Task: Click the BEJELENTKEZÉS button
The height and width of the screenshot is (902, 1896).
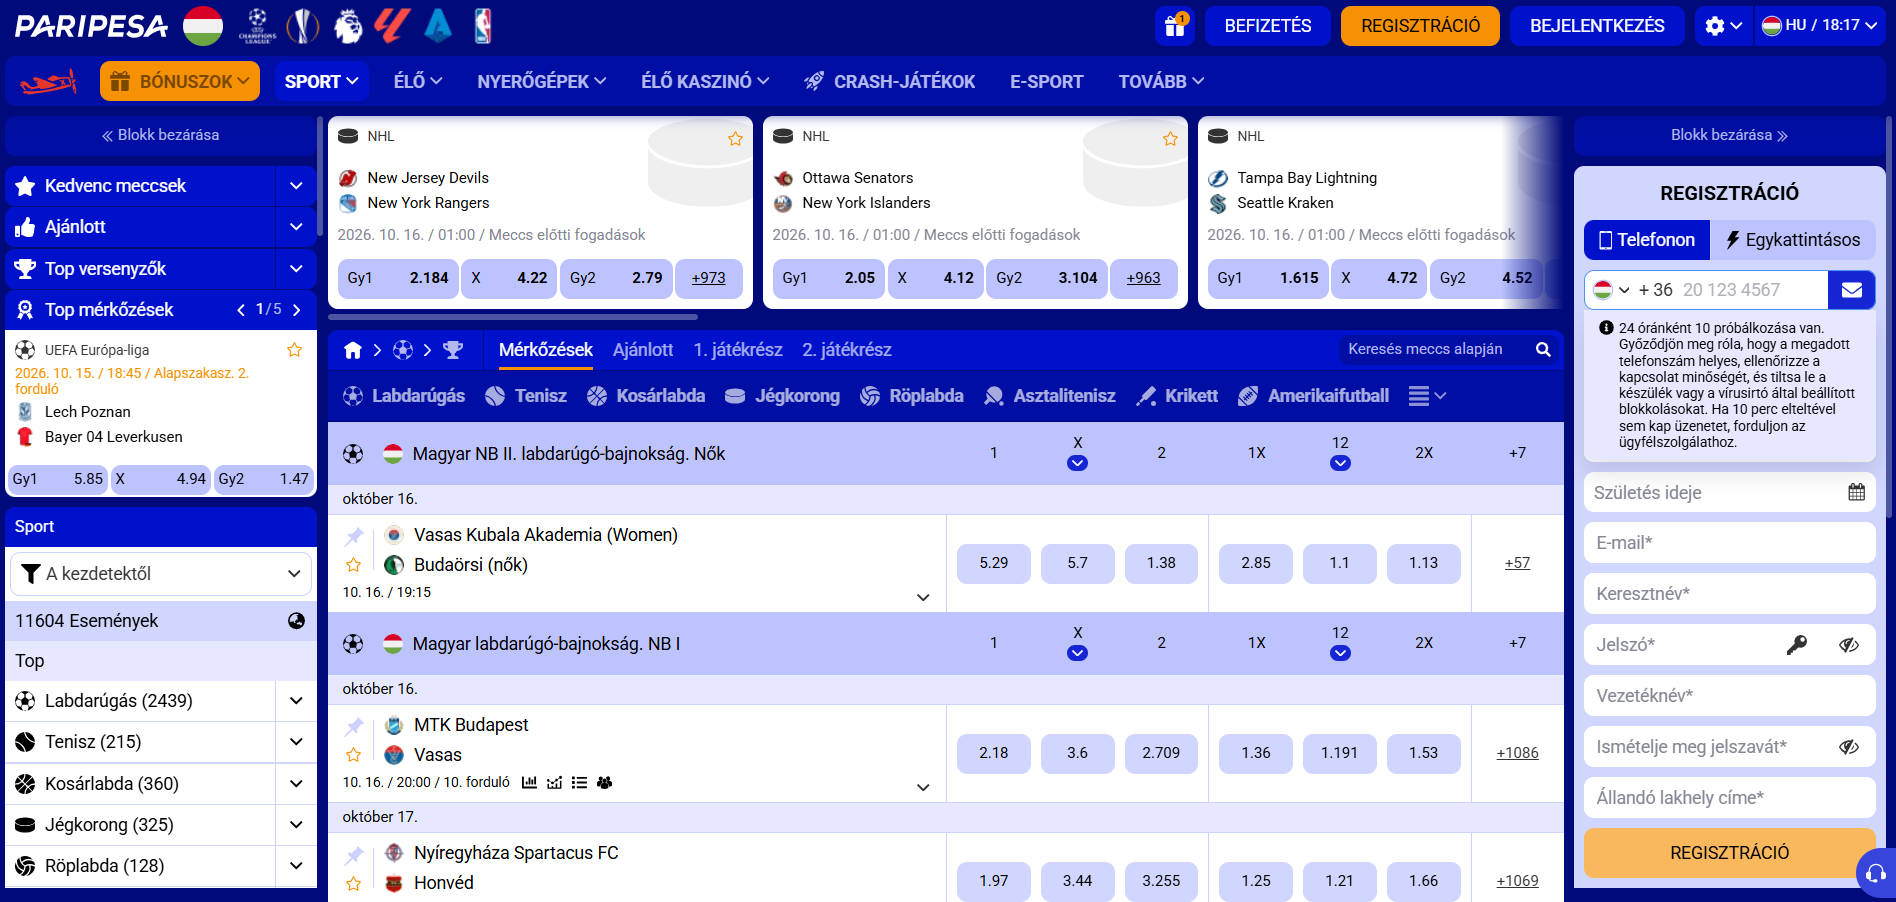Action: 1597,26
